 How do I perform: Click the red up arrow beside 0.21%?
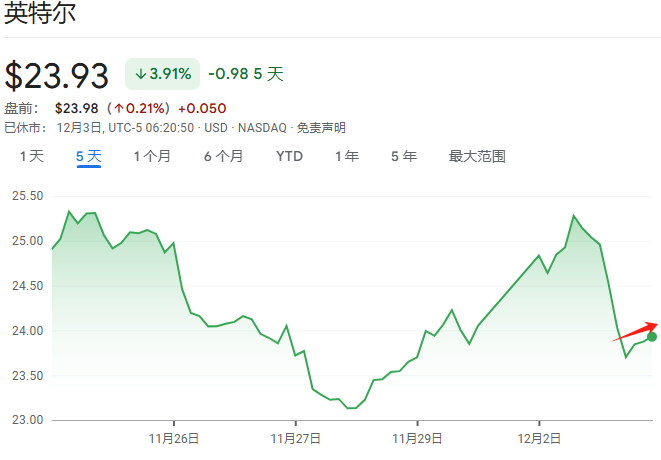[x=119, y=108]
